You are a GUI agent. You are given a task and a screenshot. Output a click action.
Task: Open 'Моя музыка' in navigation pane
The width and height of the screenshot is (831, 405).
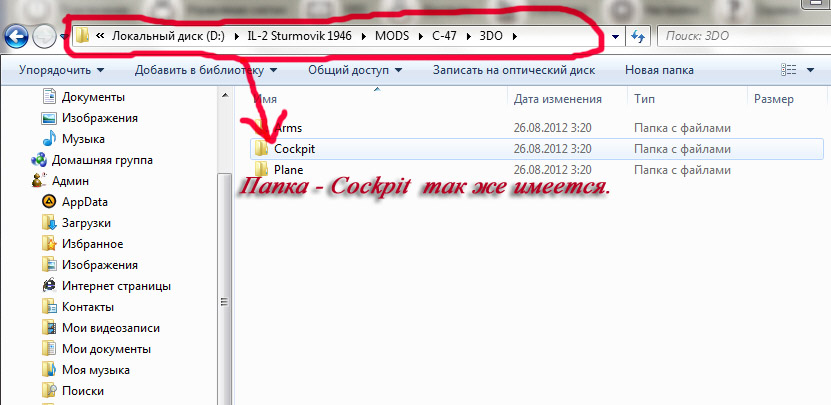coord(96,370)
